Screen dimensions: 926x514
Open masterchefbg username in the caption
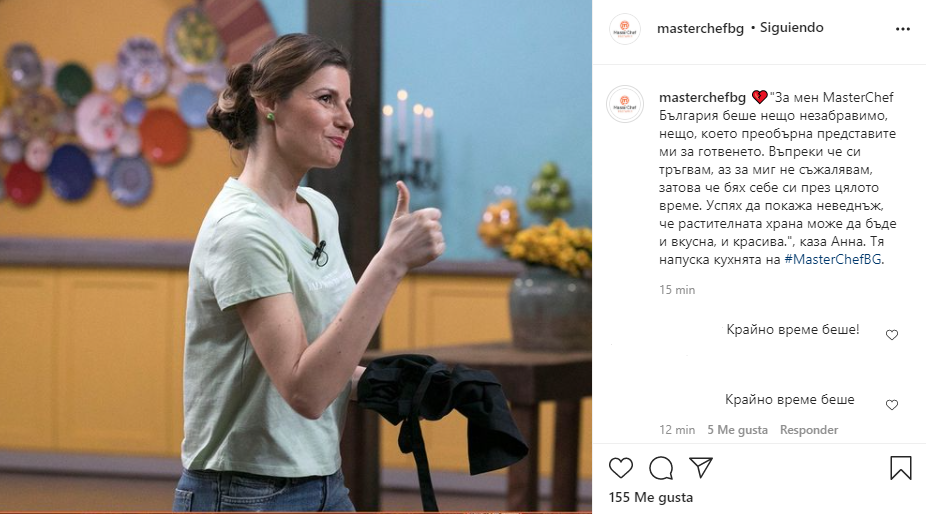pyautogui.click(x=702, y=97)
